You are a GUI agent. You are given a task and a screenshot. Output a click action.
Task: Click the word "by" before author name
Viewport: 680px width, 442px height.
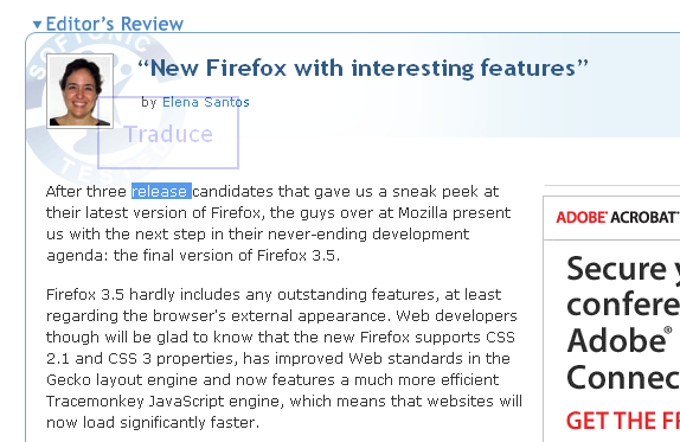(x=149, y=102)
